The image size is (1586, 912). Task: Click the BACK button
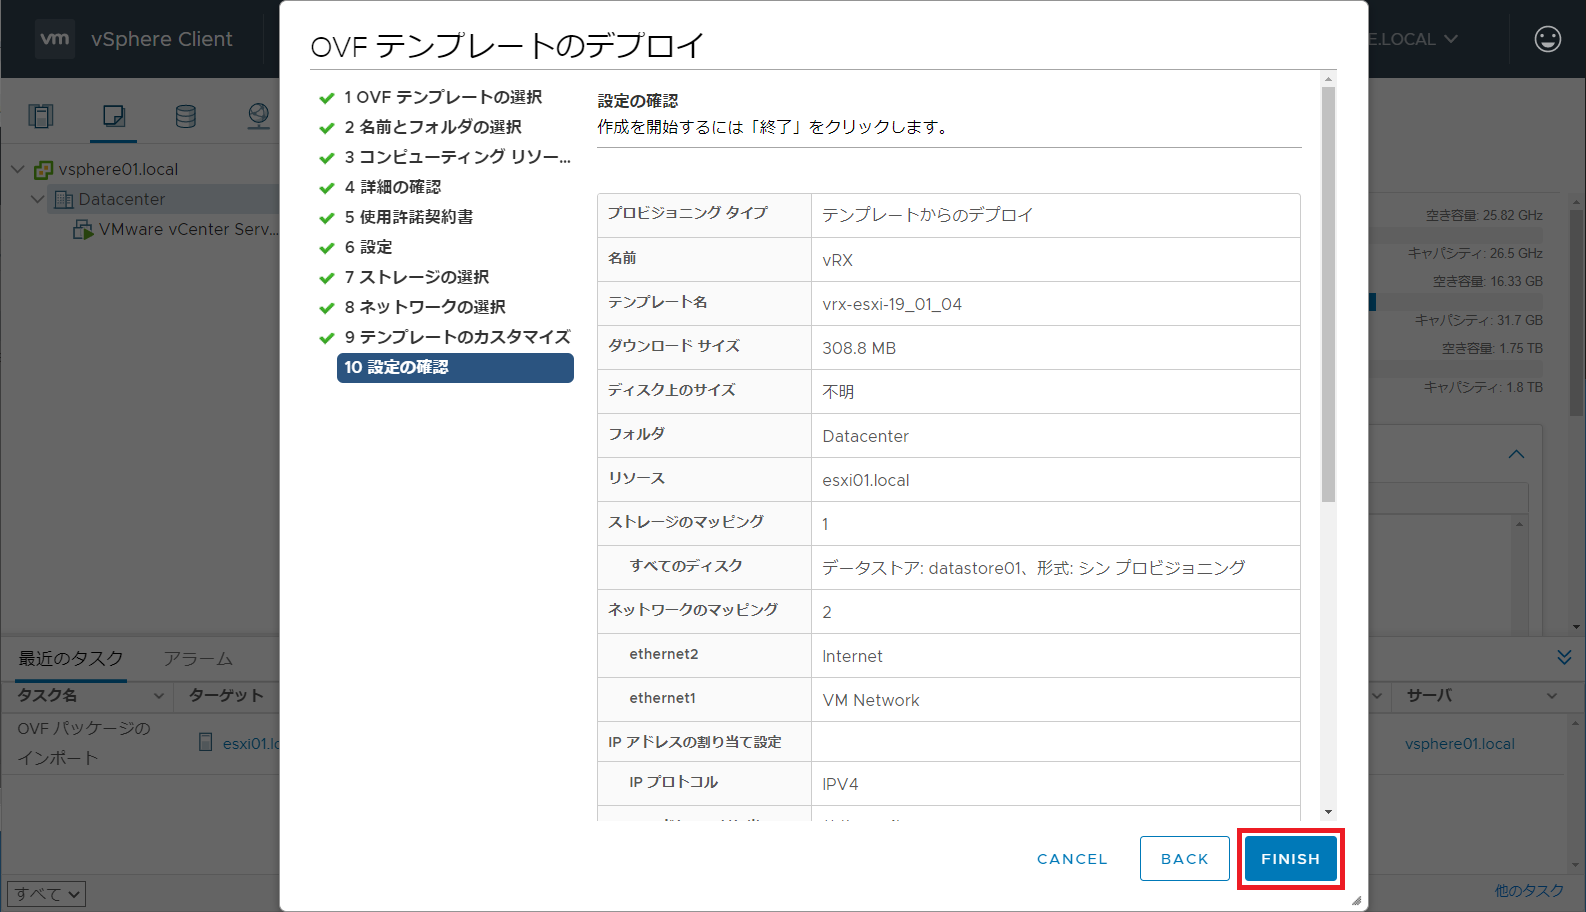pos(1184,858)
